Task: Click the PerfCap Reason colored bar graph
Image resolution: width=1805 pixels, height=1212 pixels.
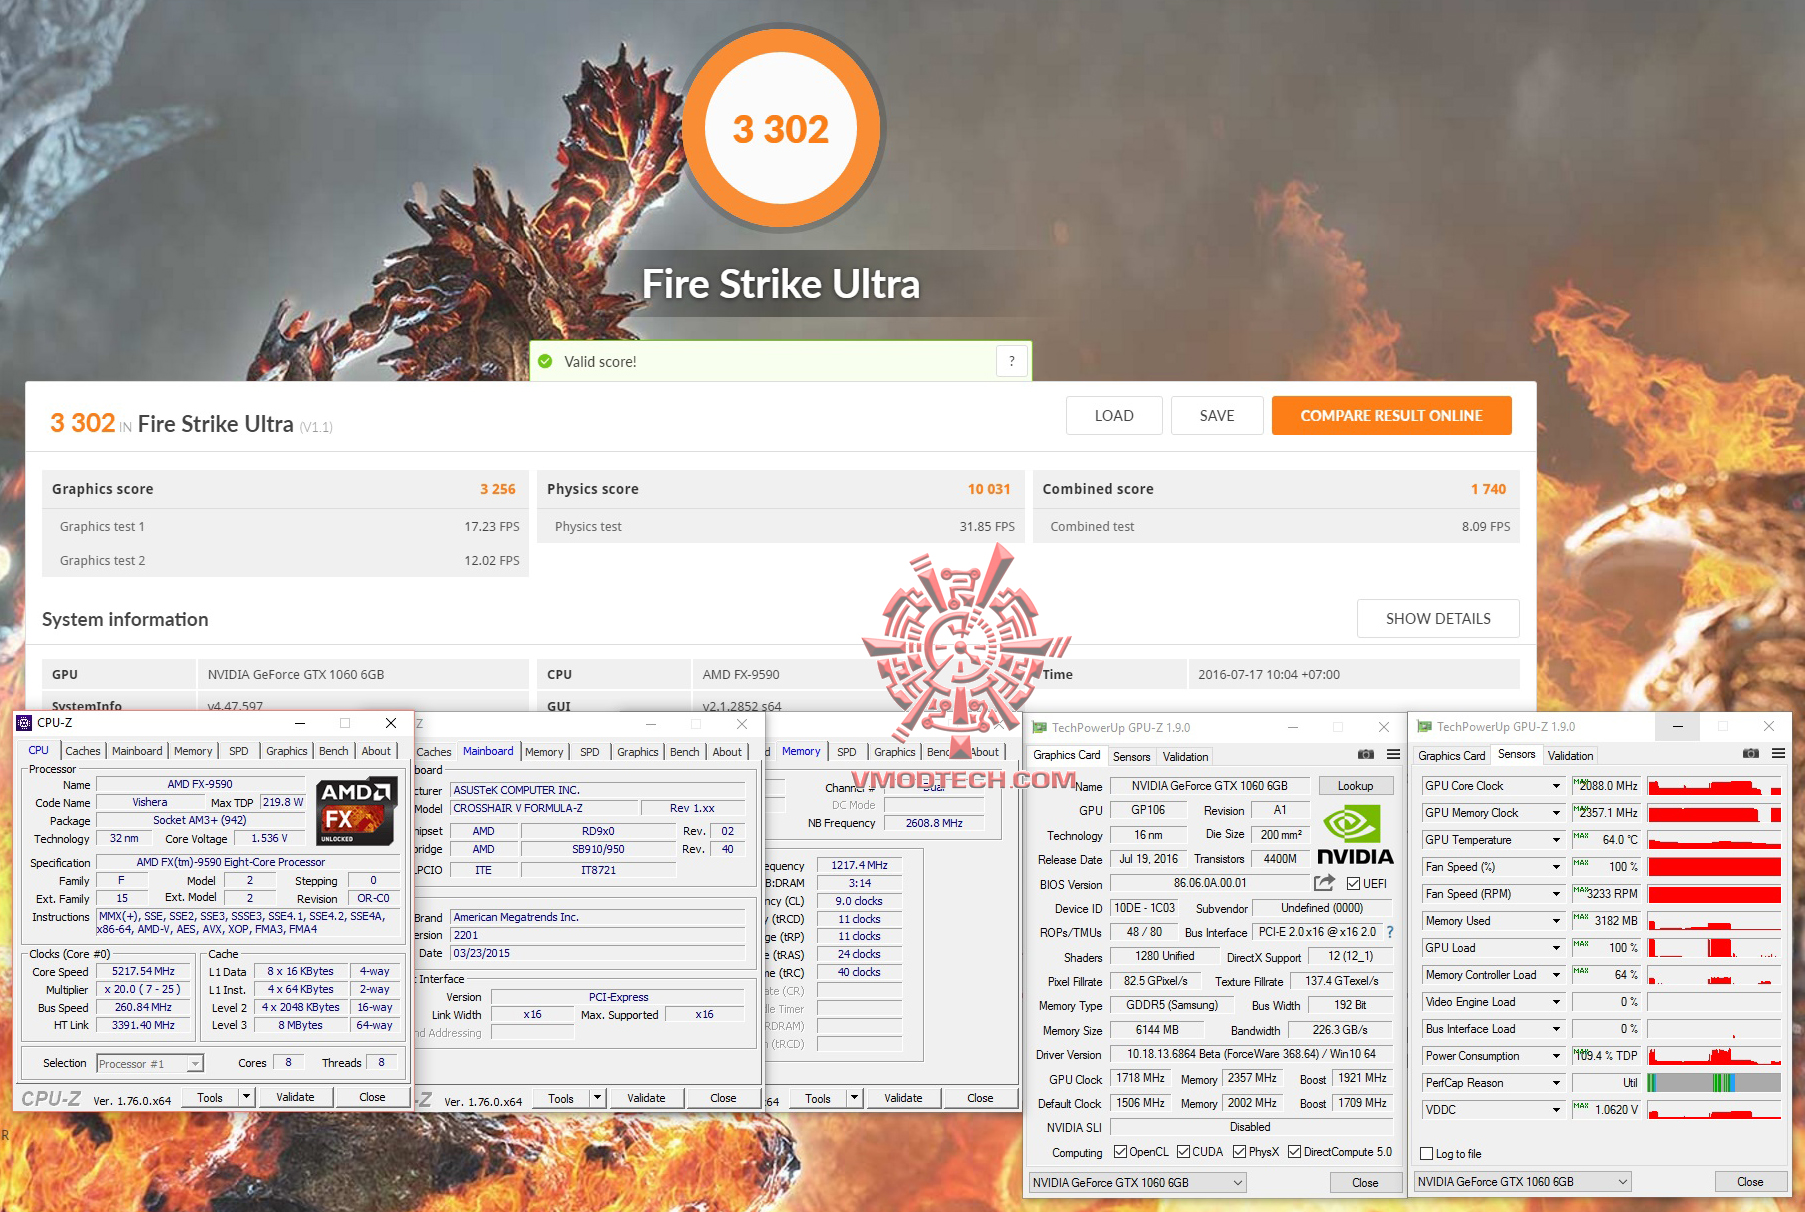Action: [x=1714, y=1083]
